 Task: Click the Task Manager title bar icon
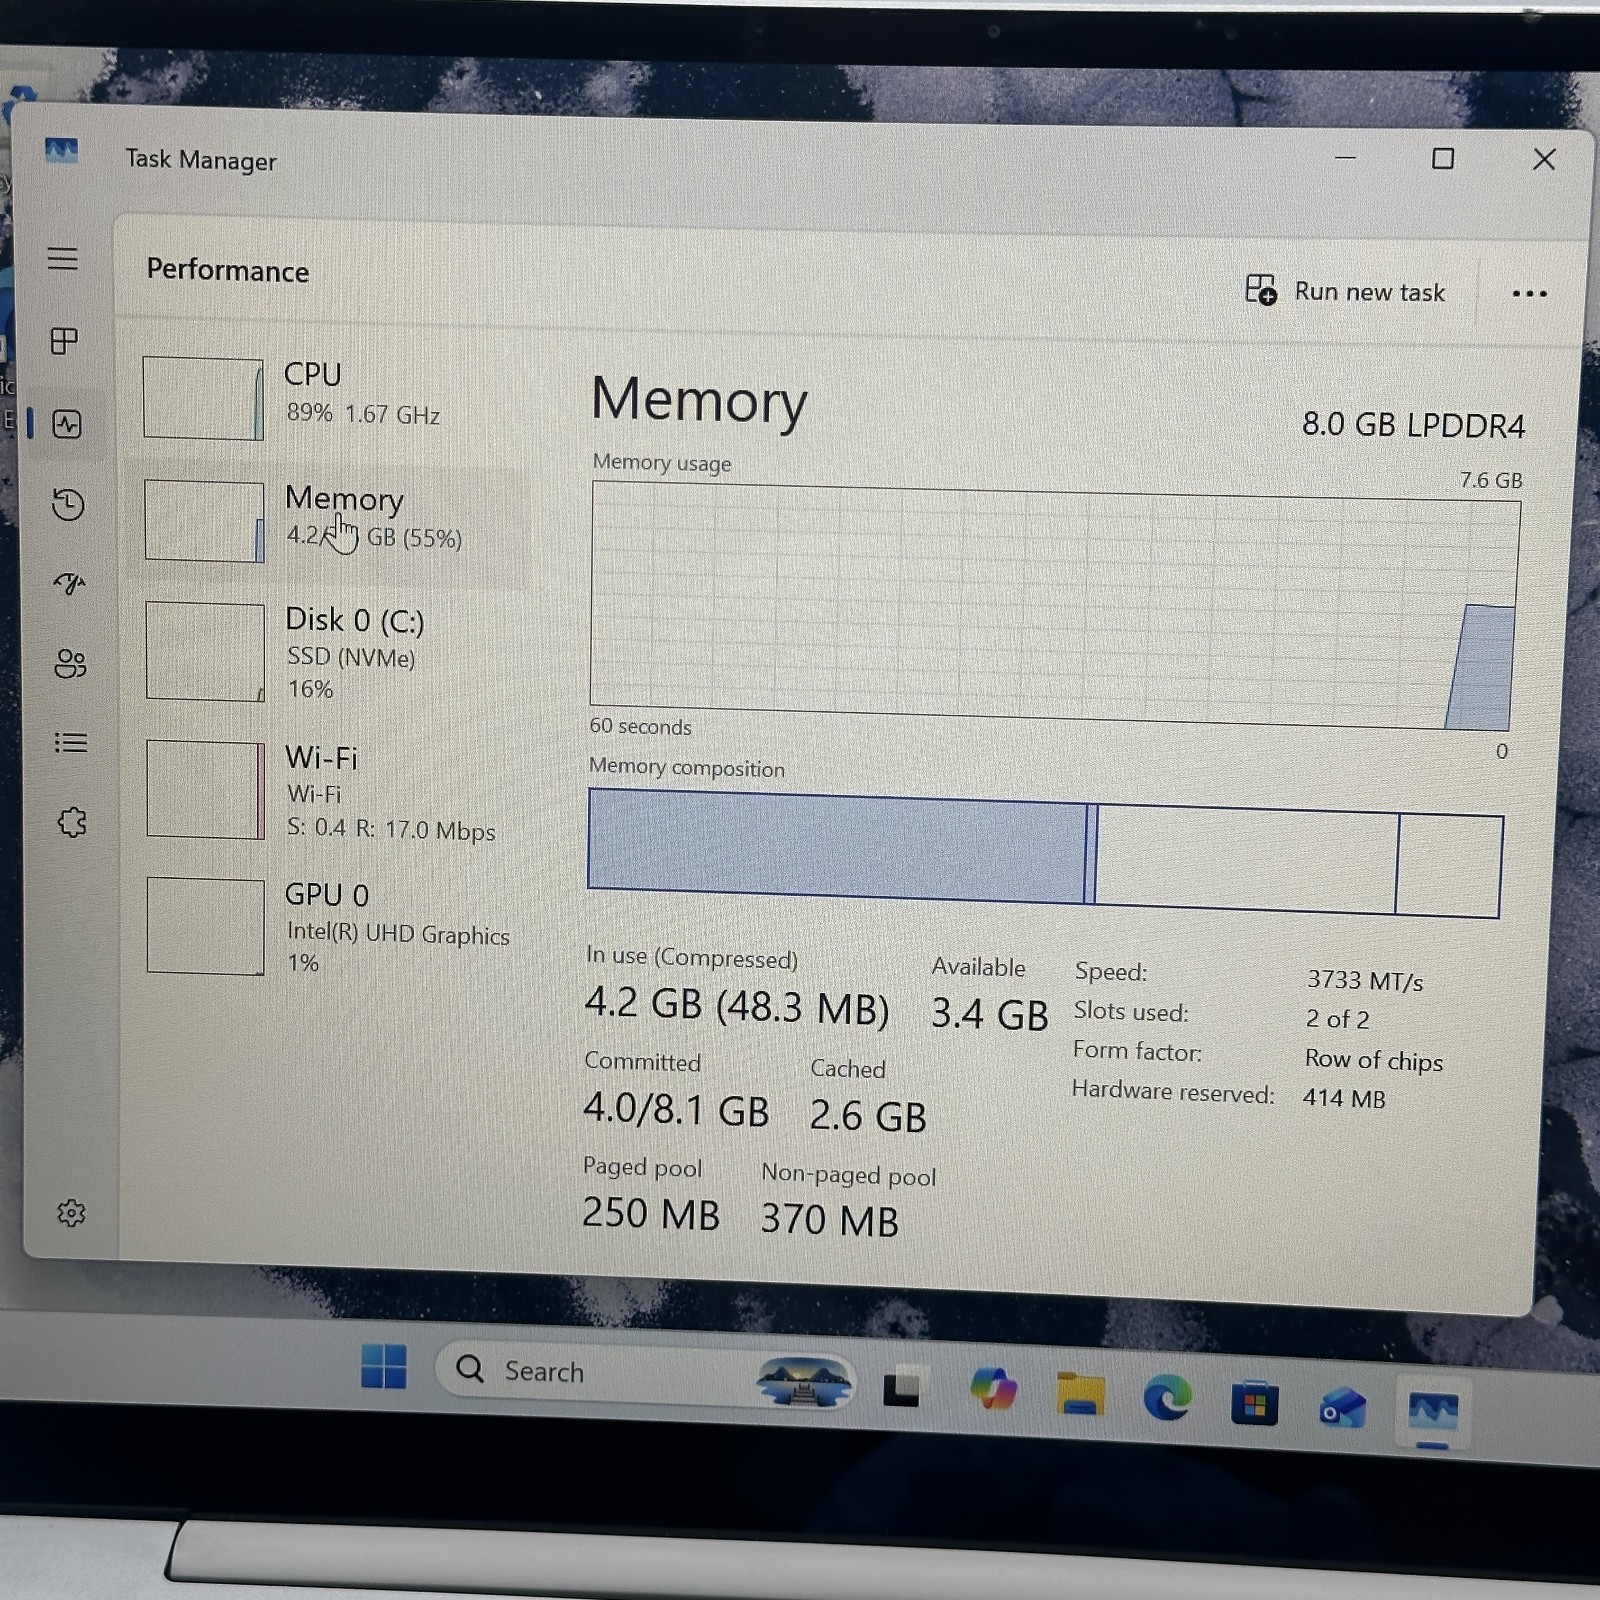[x=61, y=152]
